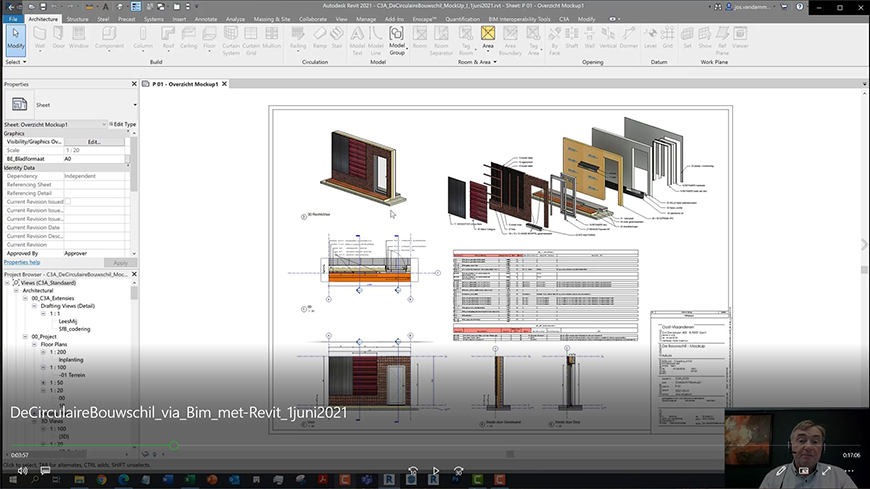Select the Area Boundary tool
870x489 pixels.
(510, 41)
